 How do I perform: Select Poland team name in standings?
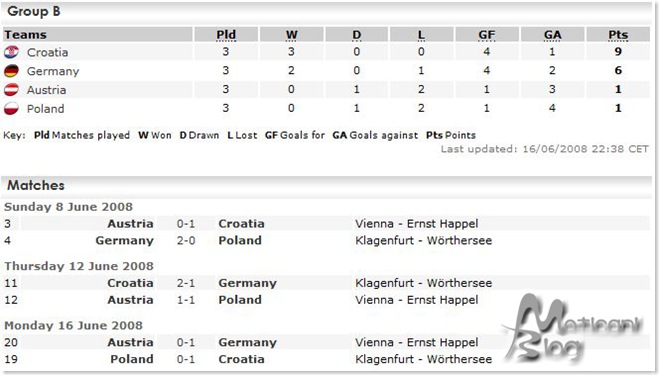[x=45, y=109]
